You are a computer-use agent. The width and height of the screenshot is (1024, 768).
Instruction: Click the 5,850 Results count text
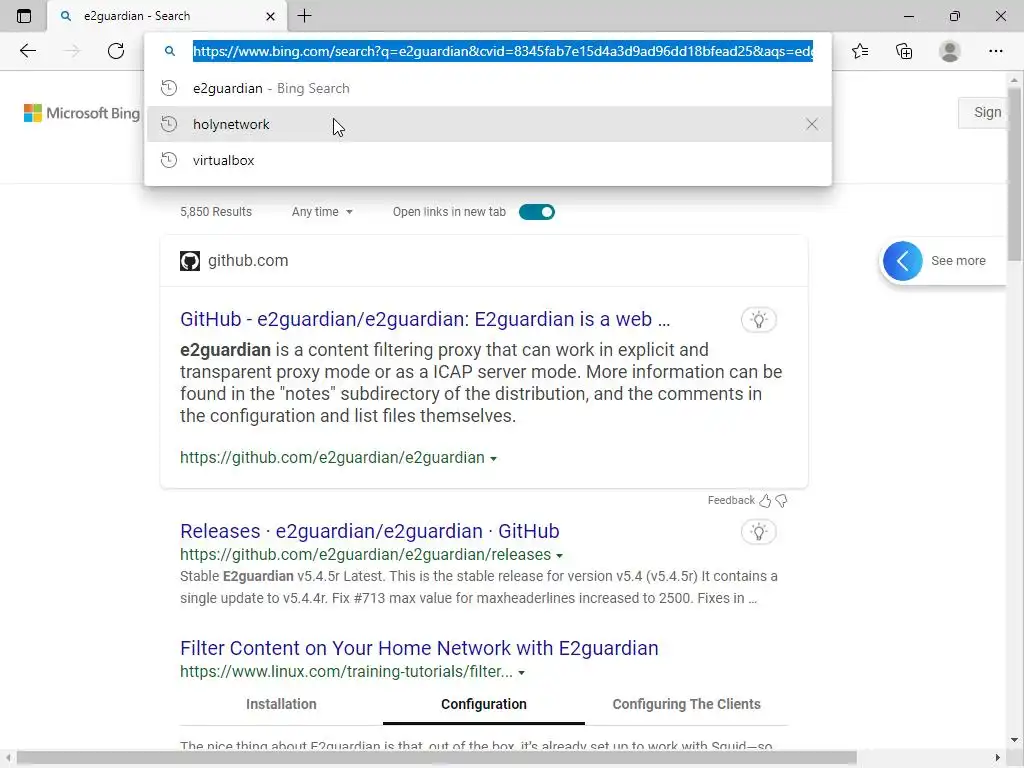pos(216,212)
